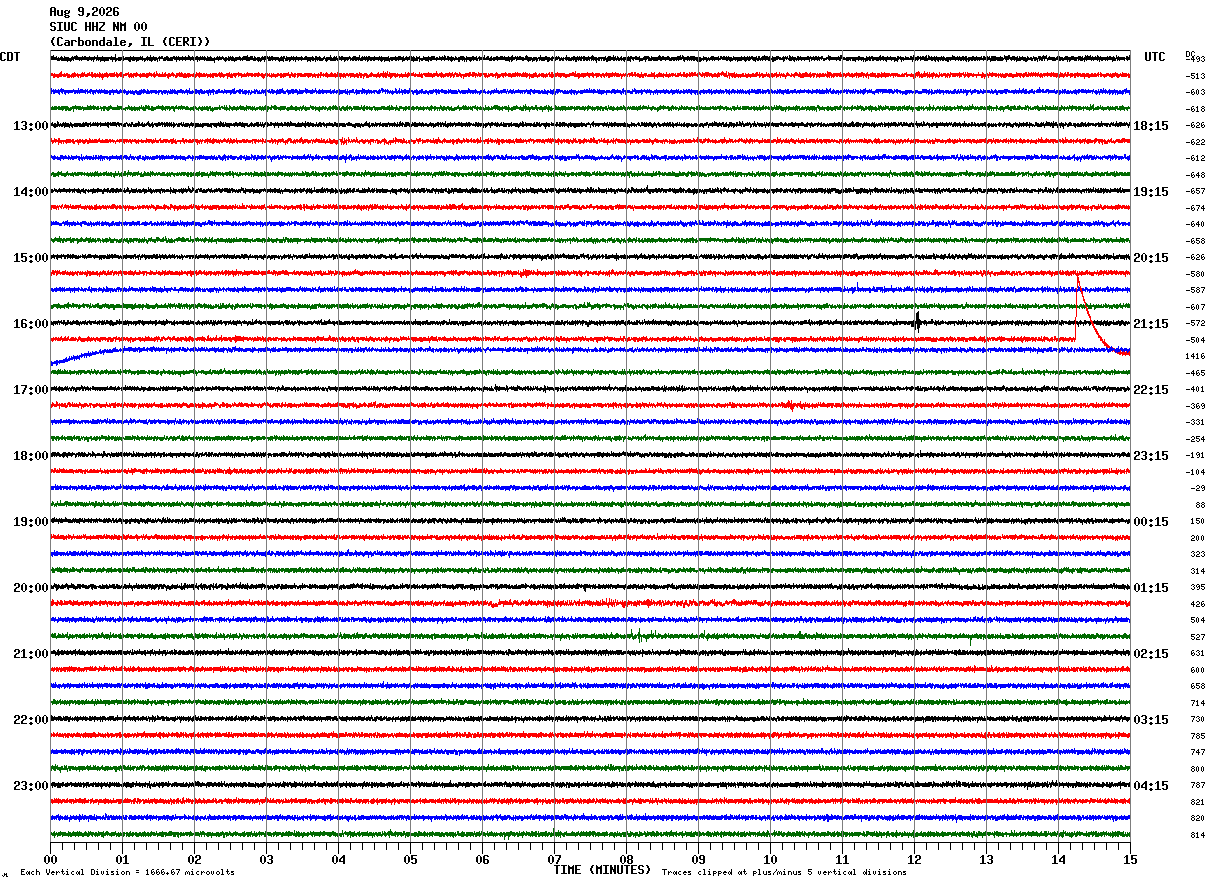The image size is (1210, 886).
Task: Click the UTC axis header
Action: click(1155, 57)
